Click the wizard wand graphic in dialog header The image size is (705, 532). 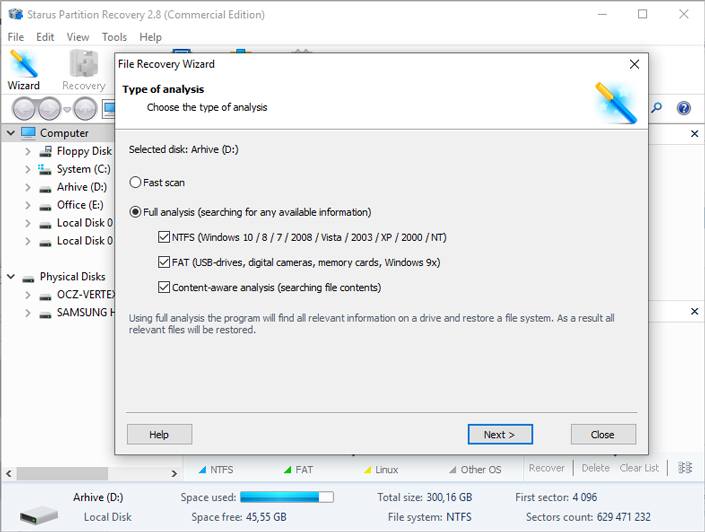616,103
